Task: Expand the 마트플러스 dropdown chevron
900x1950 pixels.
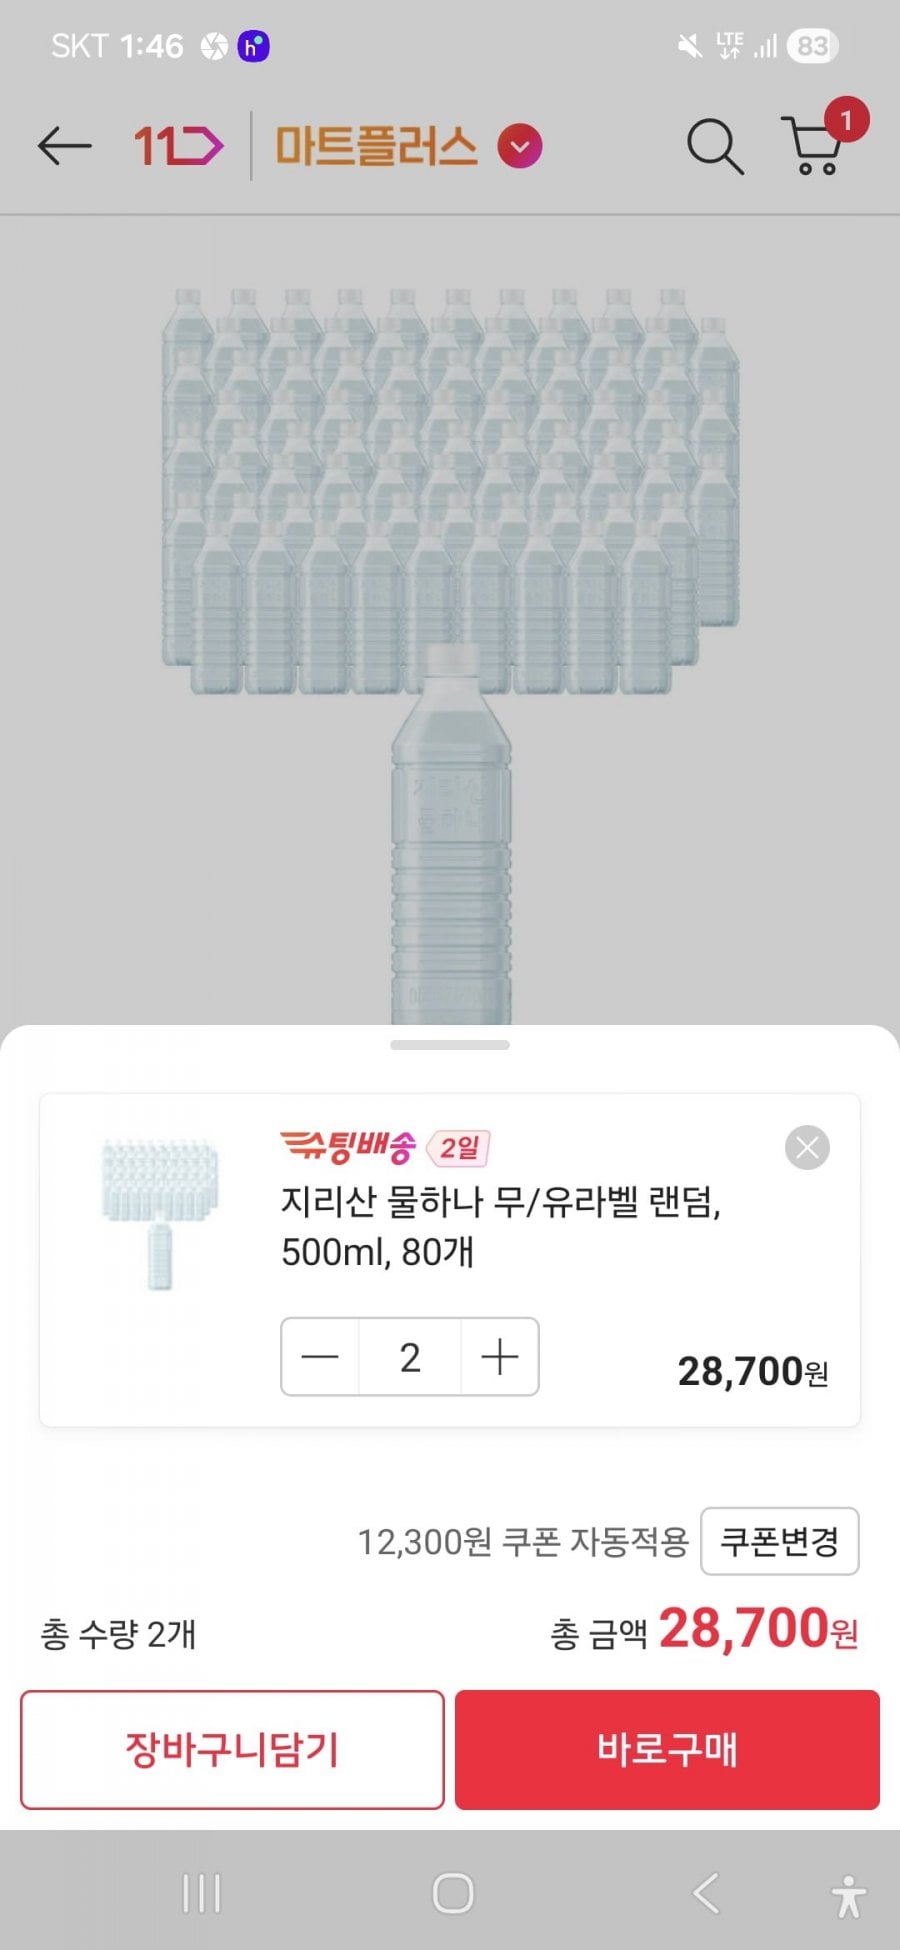Action: point(520,147)
